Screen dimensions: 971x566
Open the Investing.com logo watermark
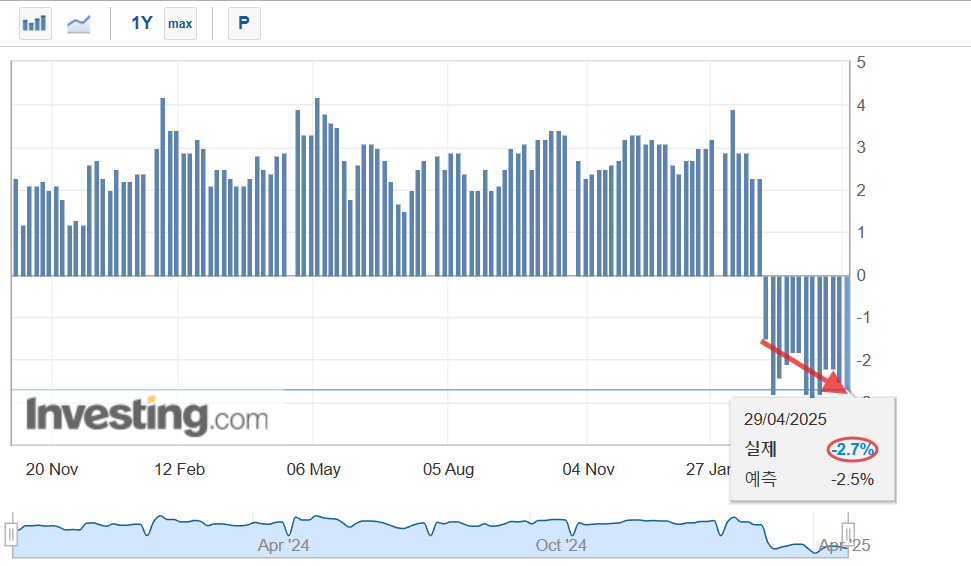pos(147,415)
